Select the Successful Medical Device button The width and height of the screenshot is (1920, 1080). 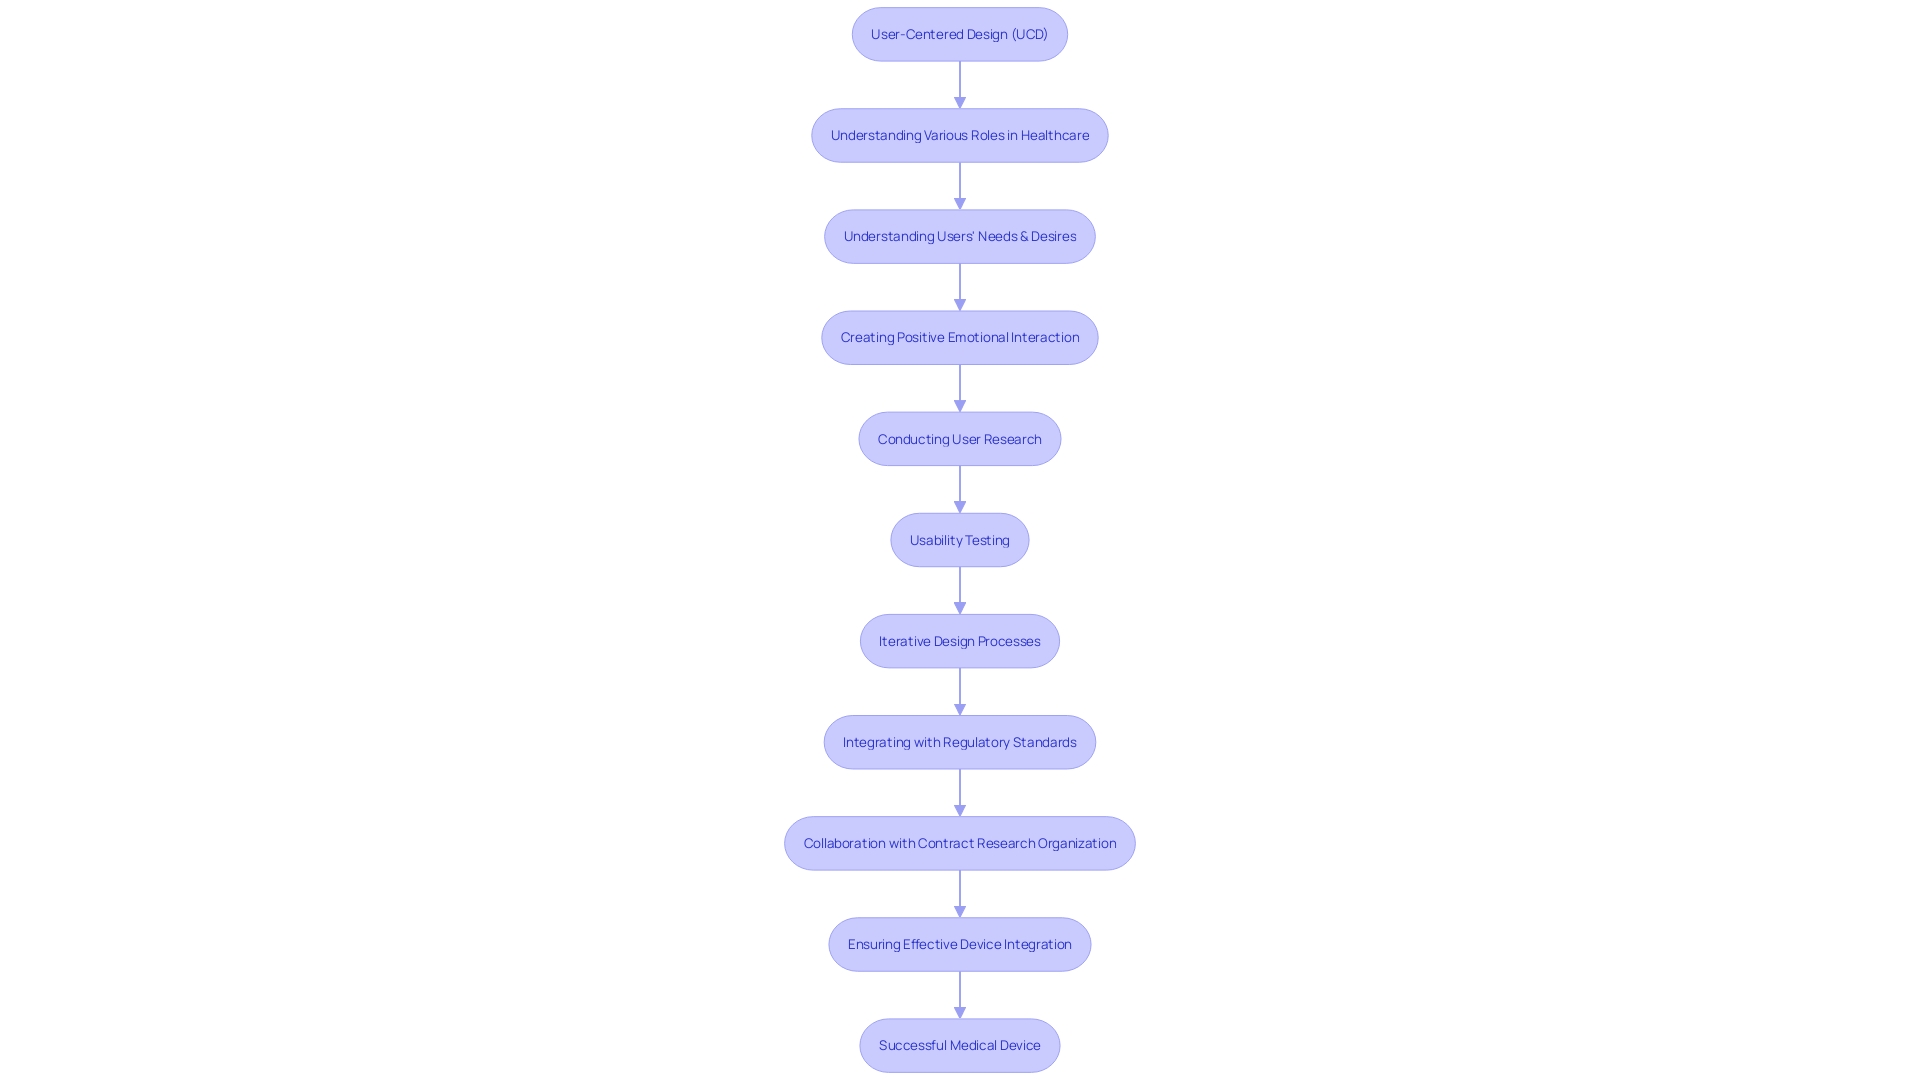960,1044
